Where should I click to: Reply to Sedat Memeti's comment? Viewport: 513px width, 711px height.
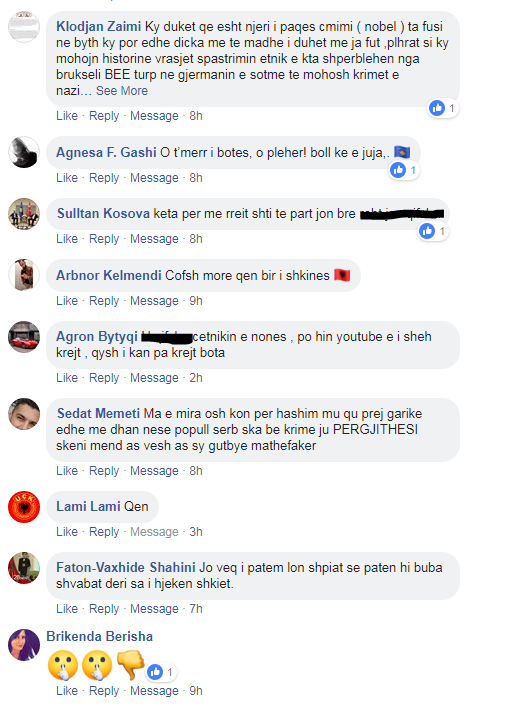coord(103,471)
